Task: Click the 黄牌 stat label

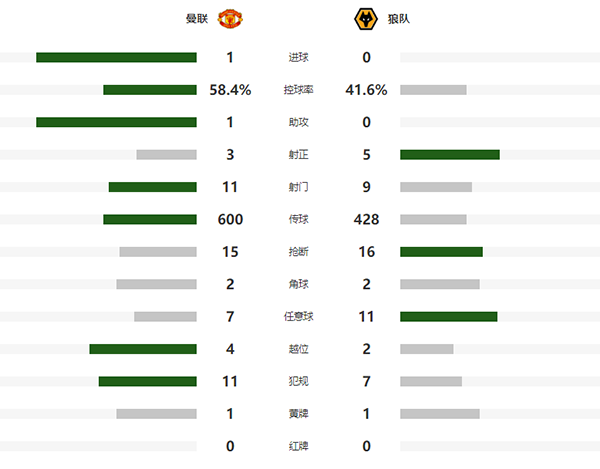Action: [299, 414]
